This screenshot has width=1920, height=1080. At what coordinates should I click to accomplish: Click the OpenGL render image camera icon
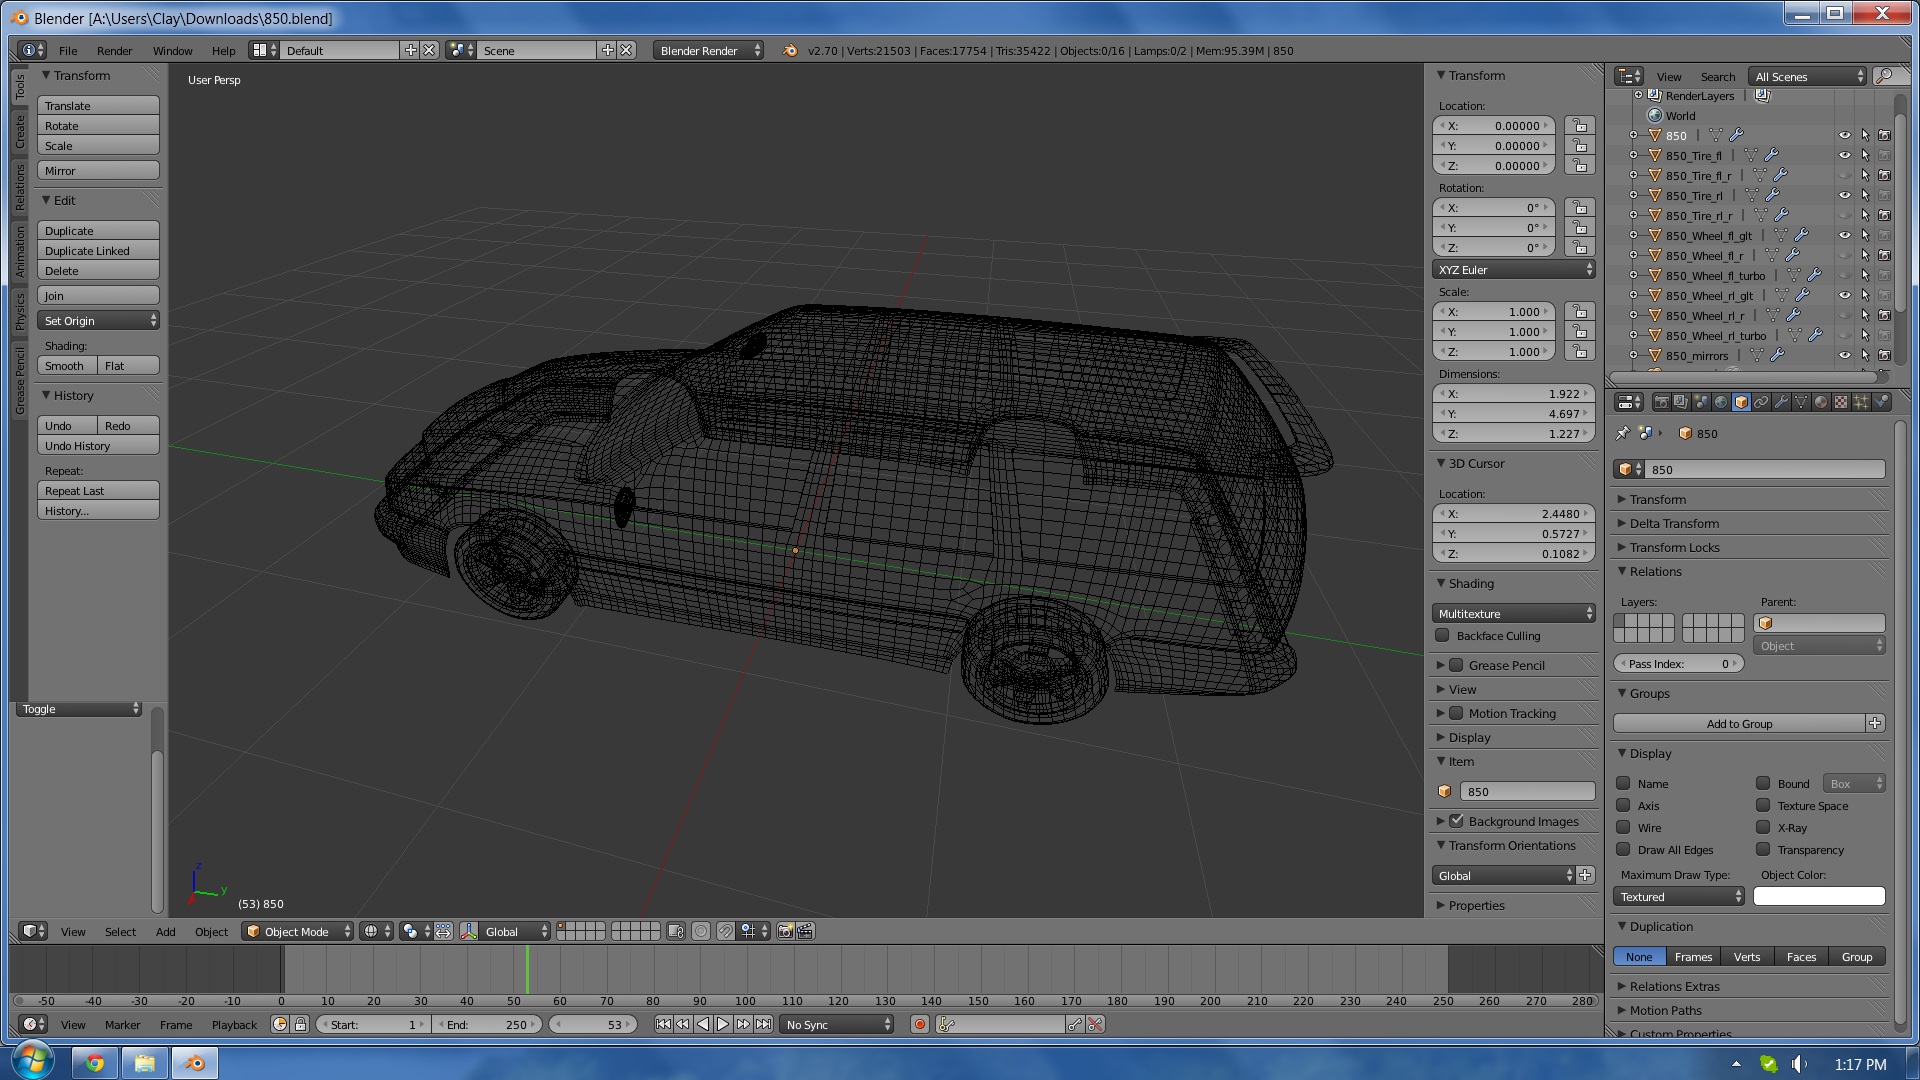click(x=786, y=931)
